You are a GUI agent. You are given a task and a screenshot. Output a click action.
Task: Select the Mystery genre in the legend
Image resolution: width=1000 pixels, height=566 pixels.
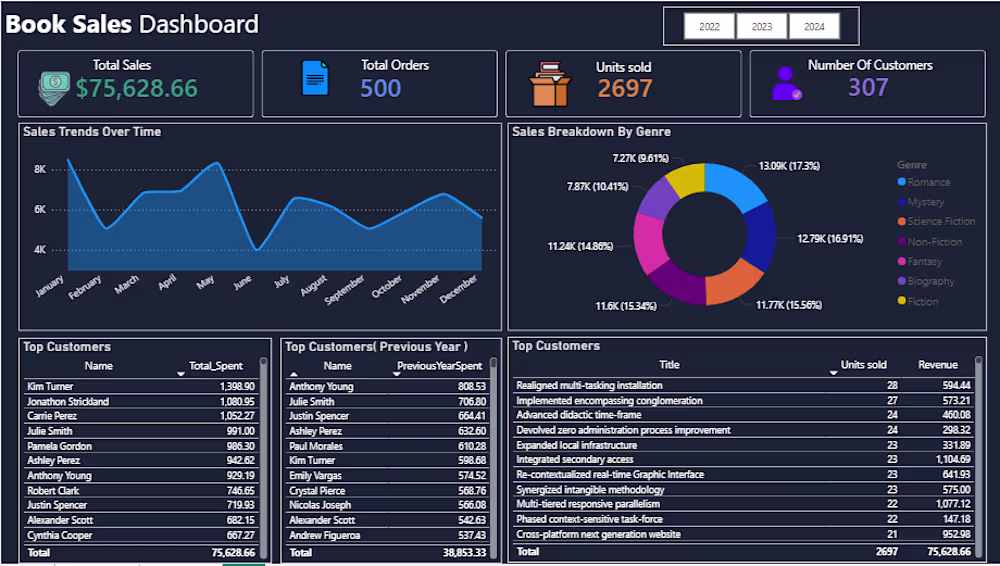pos(921,202)
